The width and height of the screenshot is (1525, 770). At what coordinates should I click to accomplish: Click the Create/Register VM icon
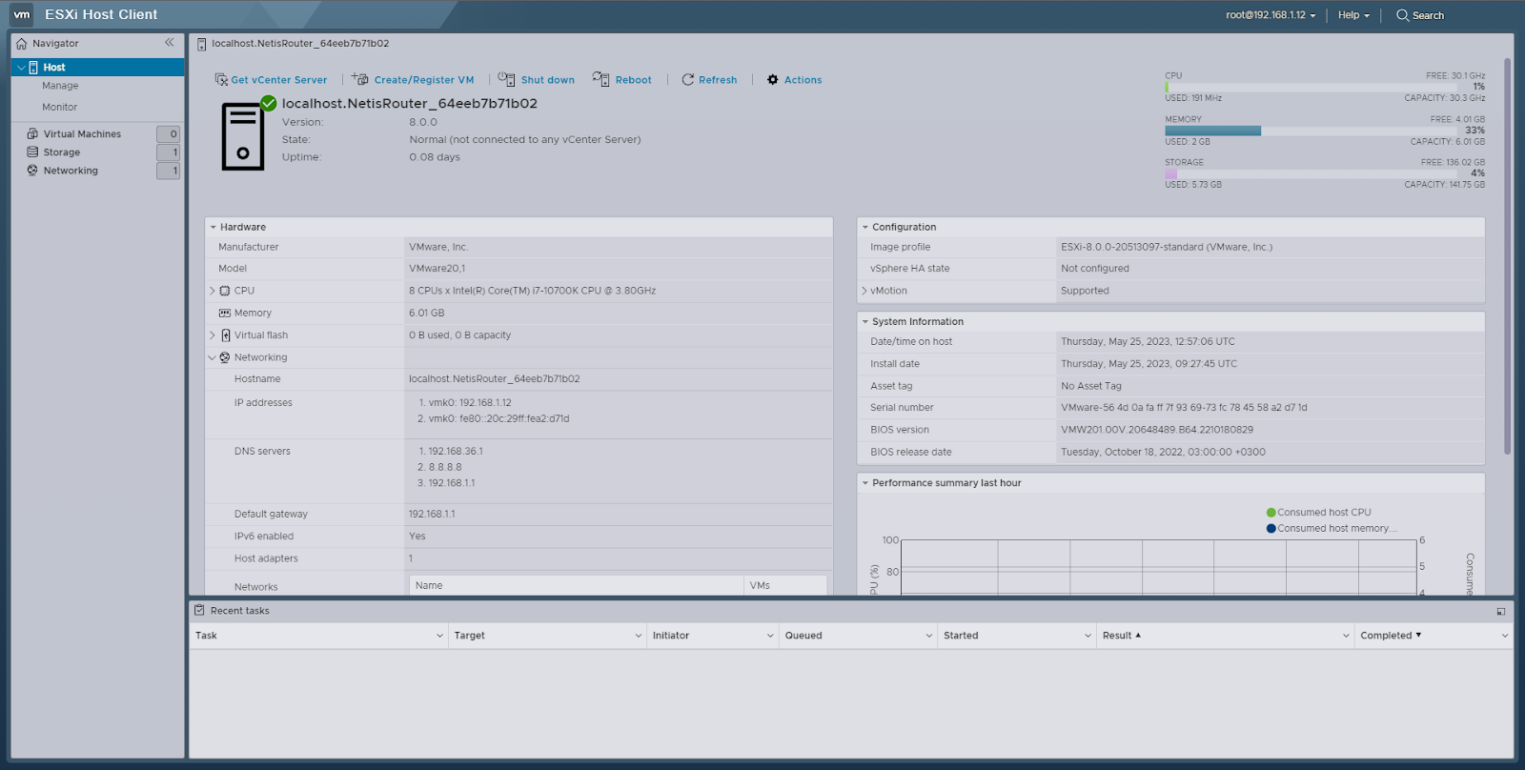361,79
